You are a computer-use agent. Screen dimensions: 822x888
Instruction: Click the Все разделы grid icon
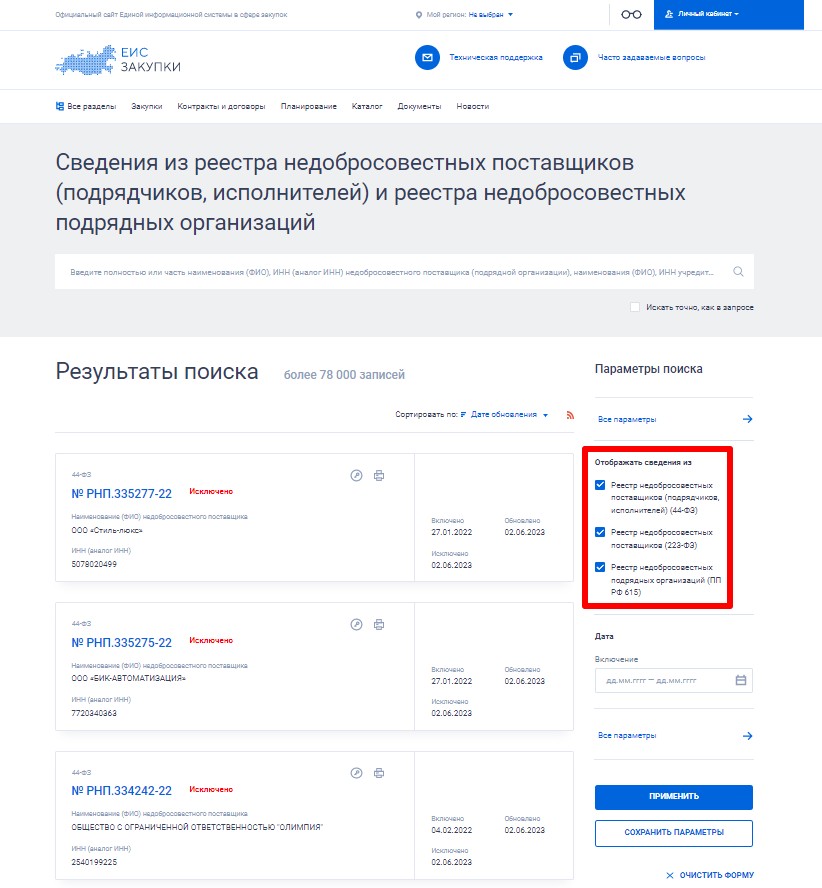(x=59, y=106)
